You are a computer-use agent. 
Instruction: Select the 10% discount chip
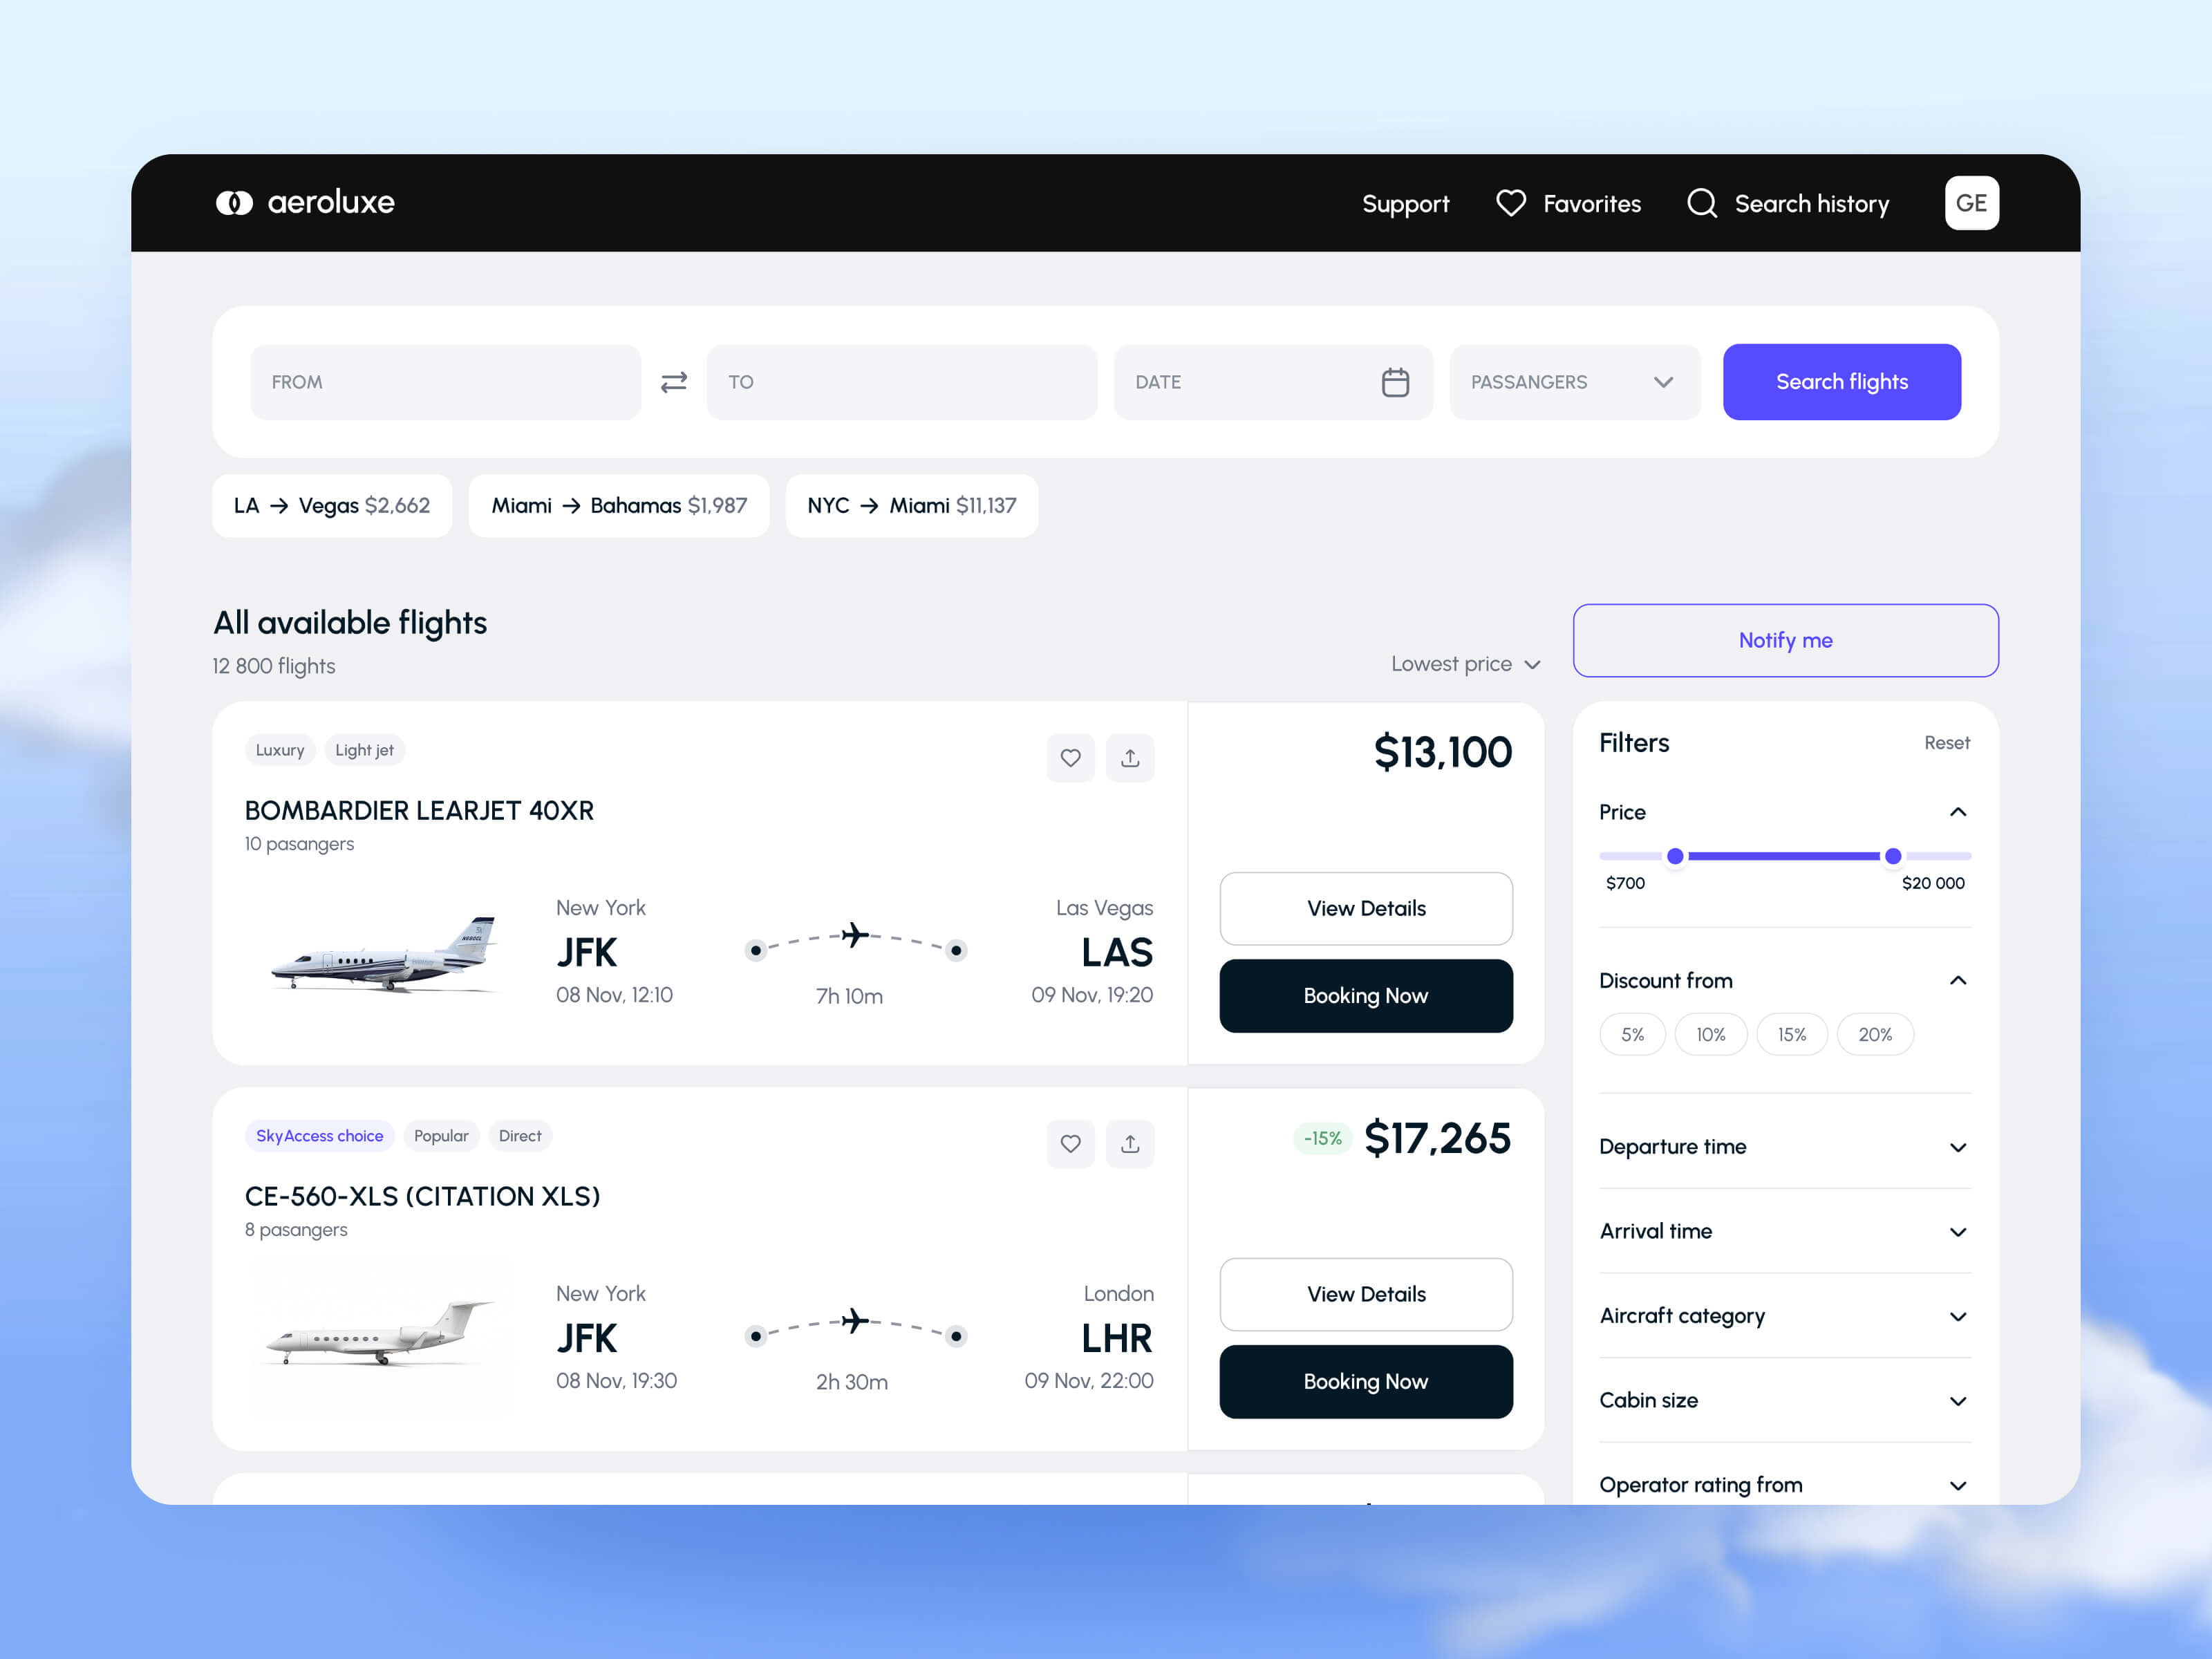click(1710, 1035)
